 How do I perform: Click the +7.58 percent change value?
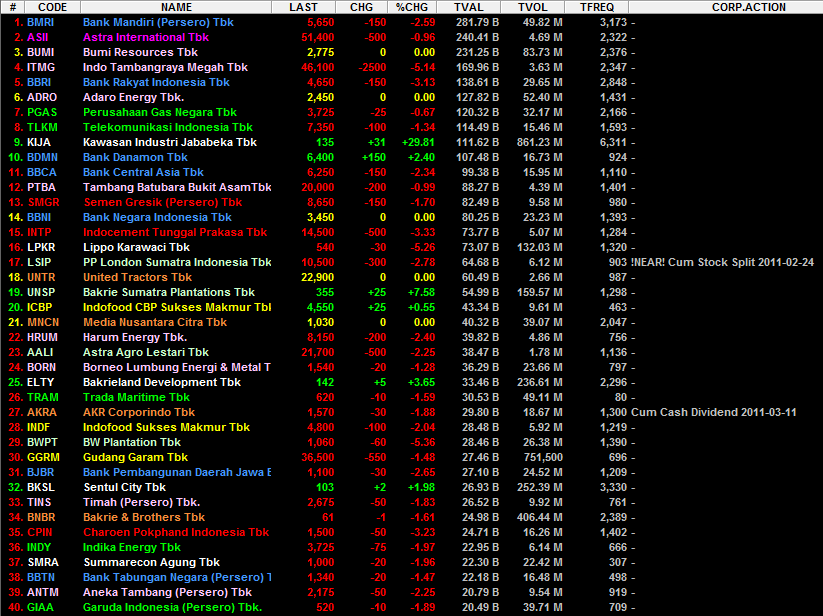click(x=421, y=292)
